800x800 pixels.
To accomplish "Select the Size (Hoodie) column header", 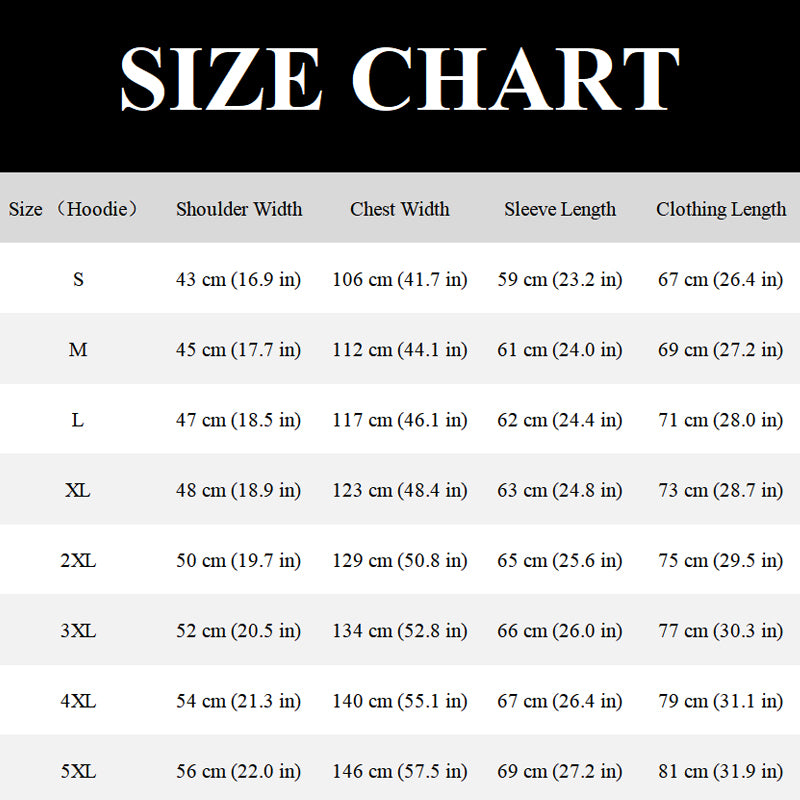I will [74, 209].
